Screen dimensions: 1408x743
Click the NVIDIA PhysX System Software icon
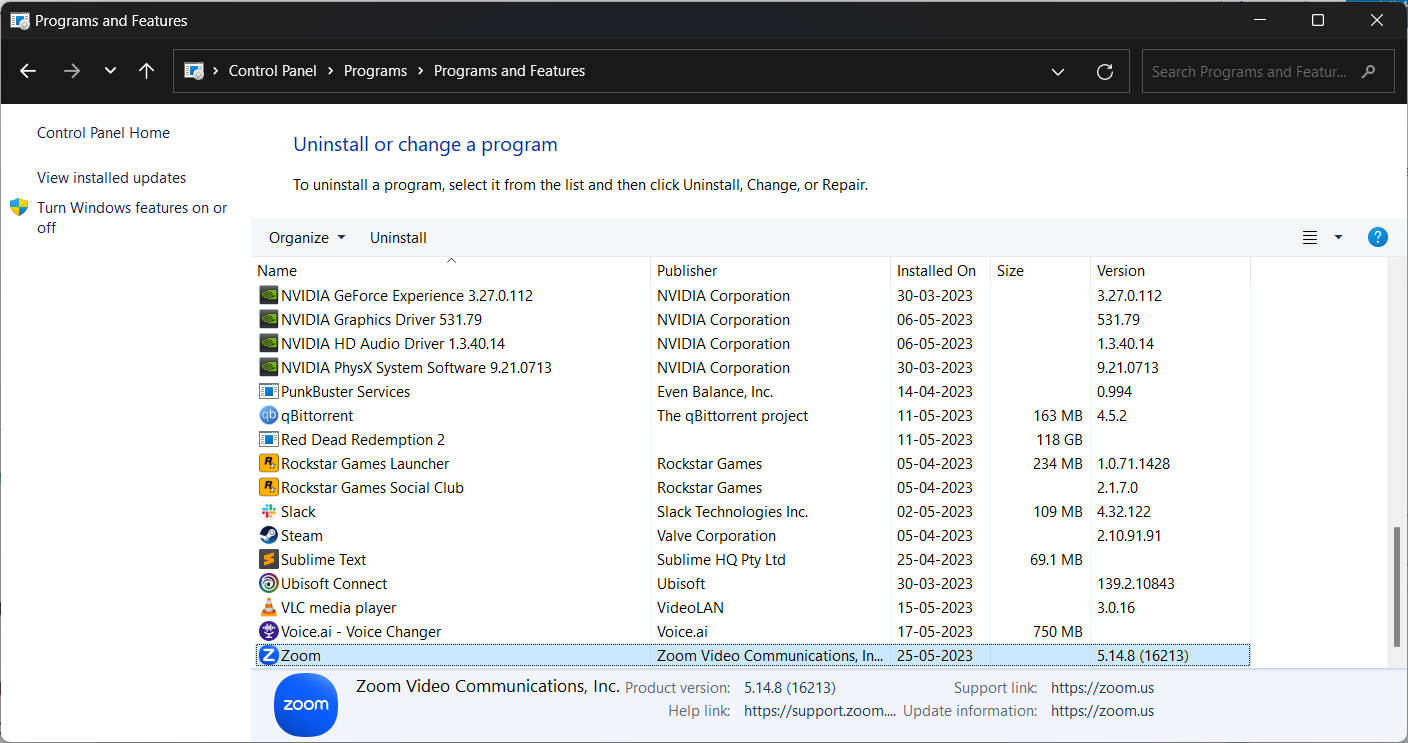pyautogui.click(x=268, y=368)
